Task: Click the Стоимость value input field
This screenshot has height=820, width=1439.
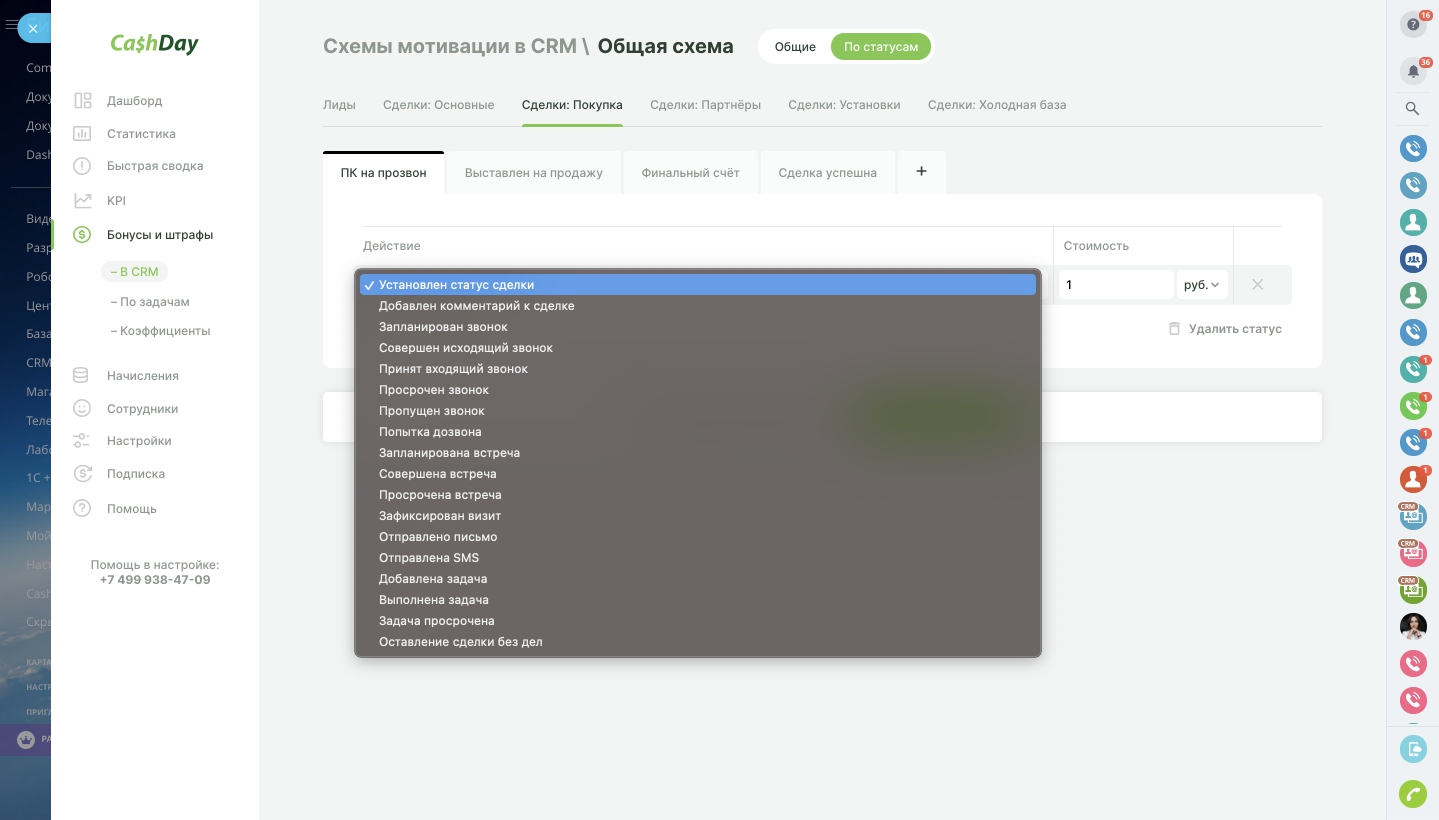Action: (1116, 285)
